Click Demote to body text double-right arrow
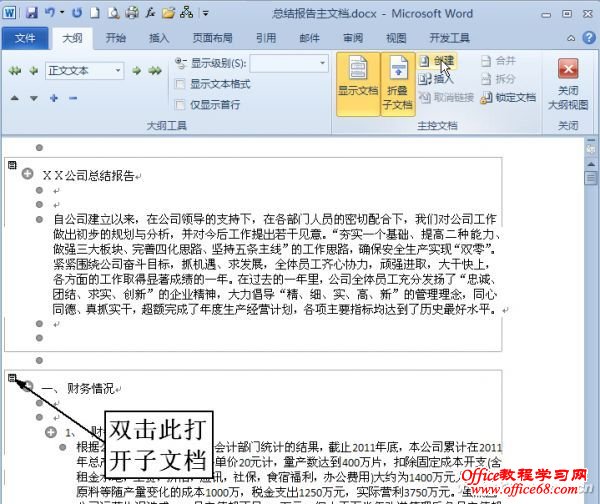Viewport: 600px width, 504px height. click(155, 71)
